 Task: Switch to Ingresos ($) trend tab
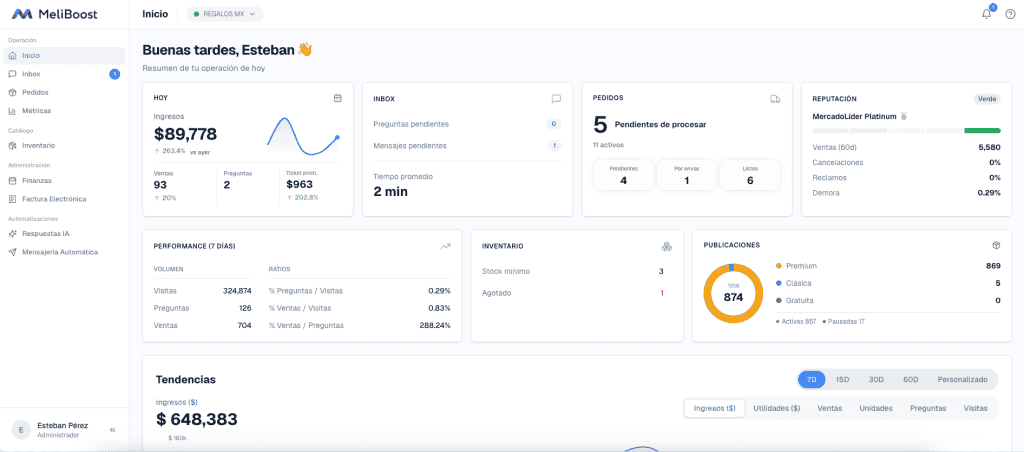point(714,408)
